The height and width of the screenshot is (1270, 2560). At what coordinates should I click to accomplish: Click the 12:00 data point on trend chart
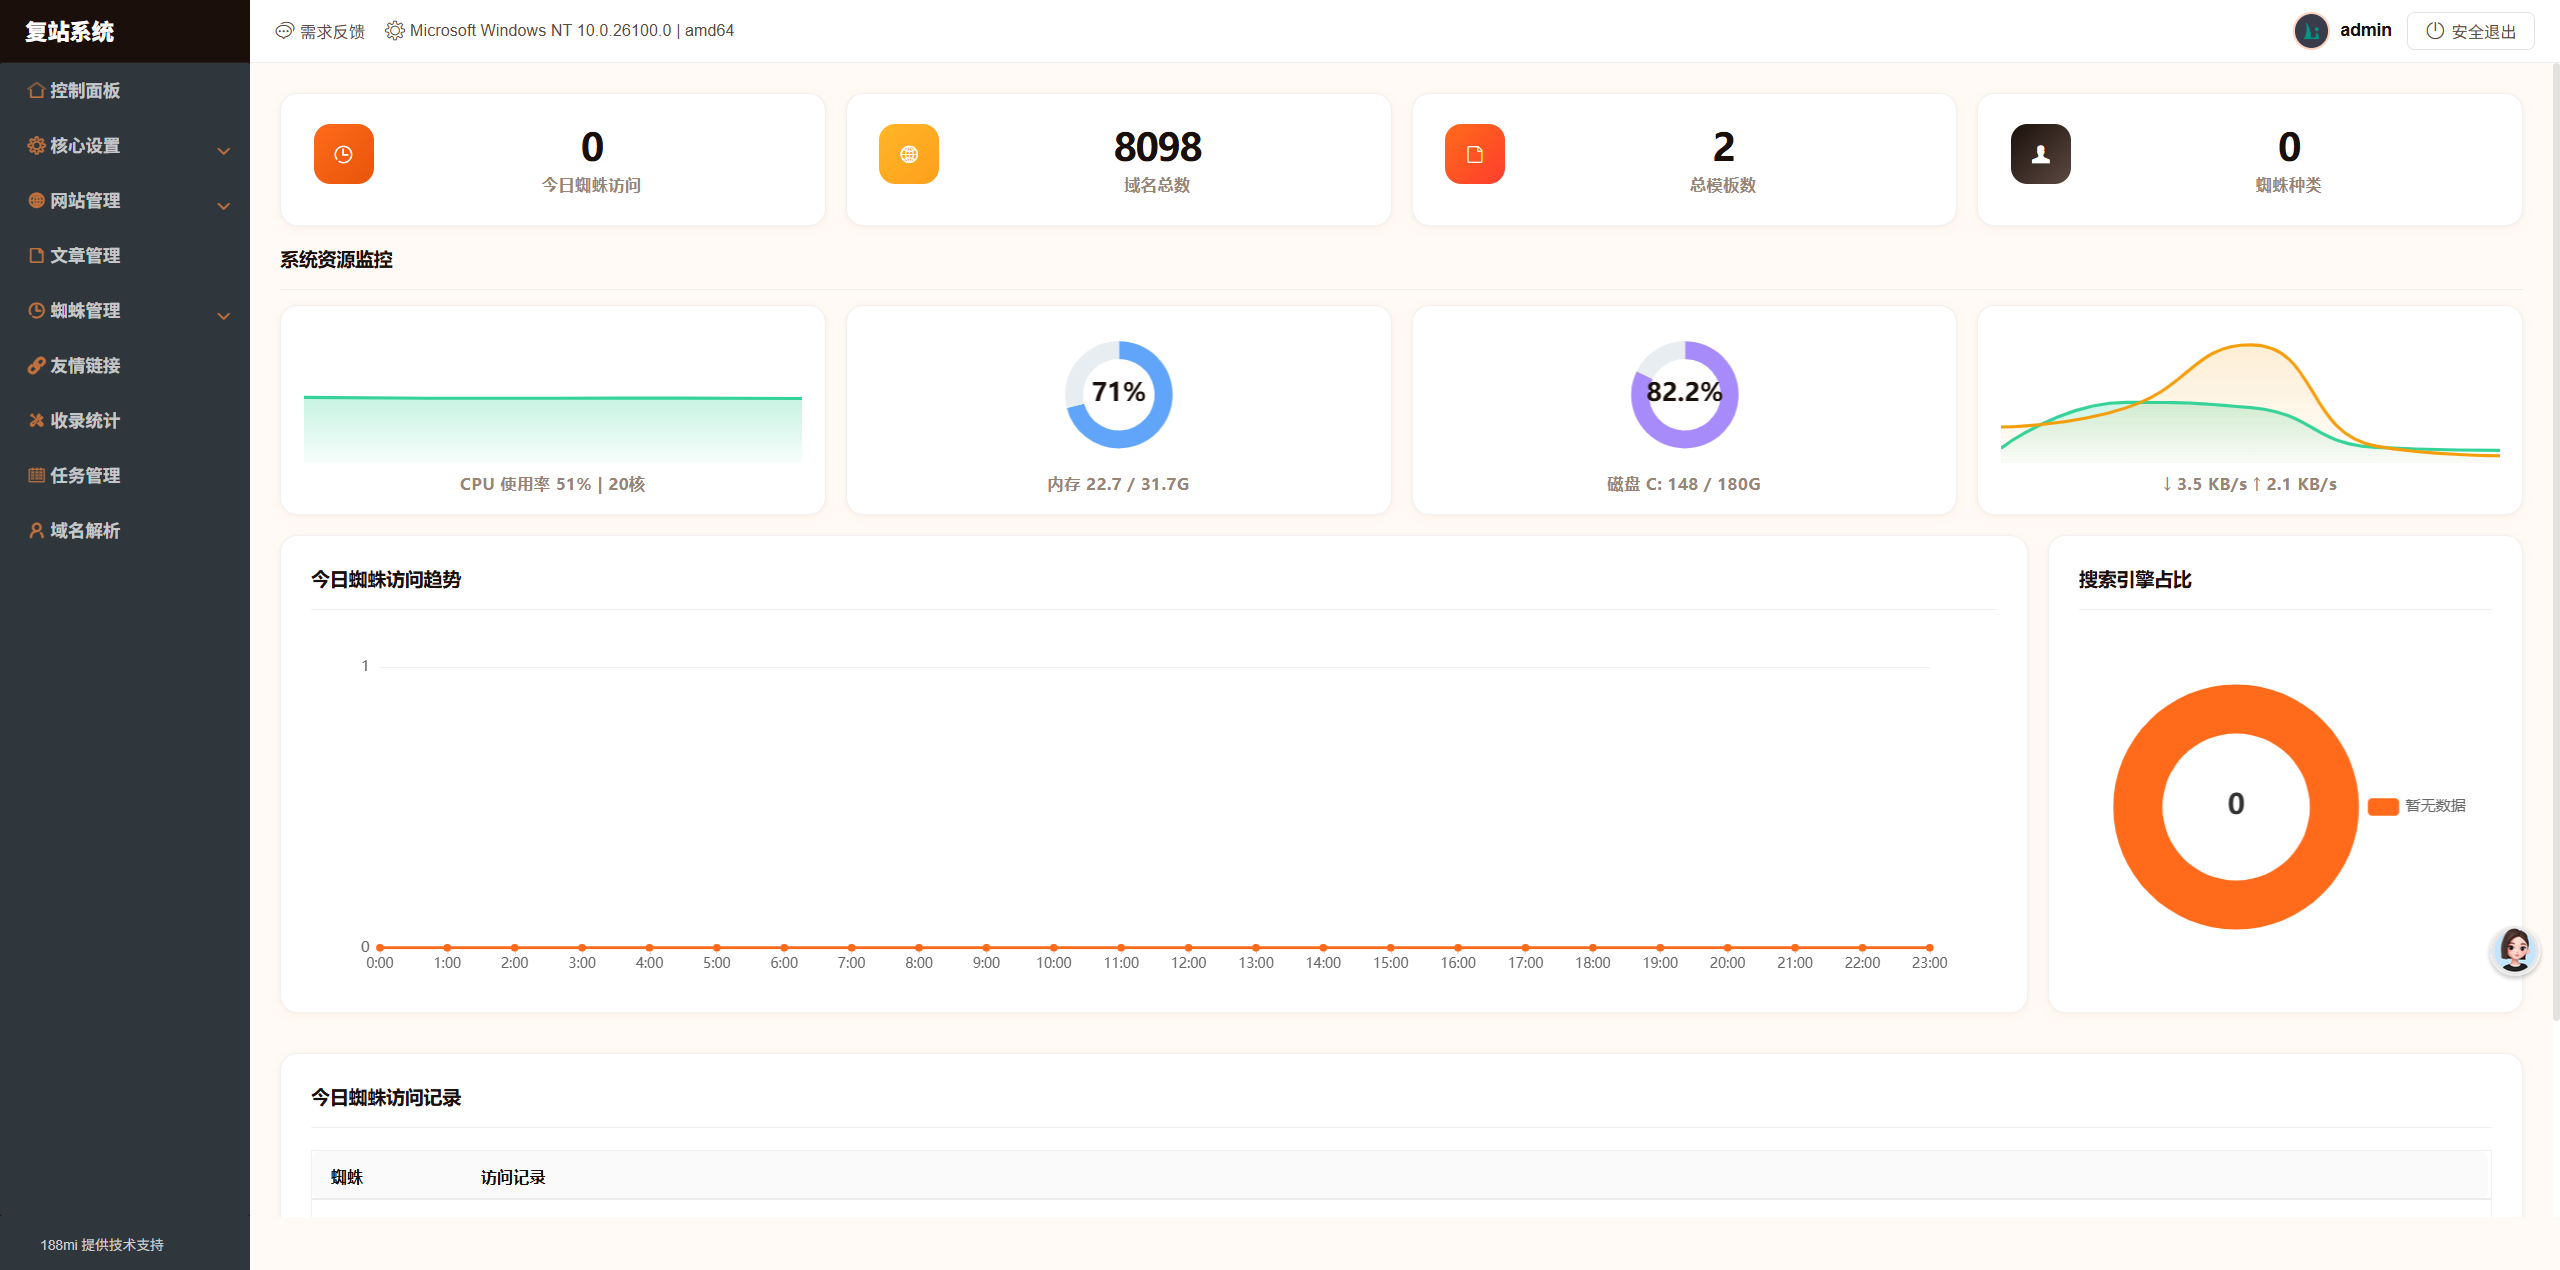click(x=1188, y=947)
